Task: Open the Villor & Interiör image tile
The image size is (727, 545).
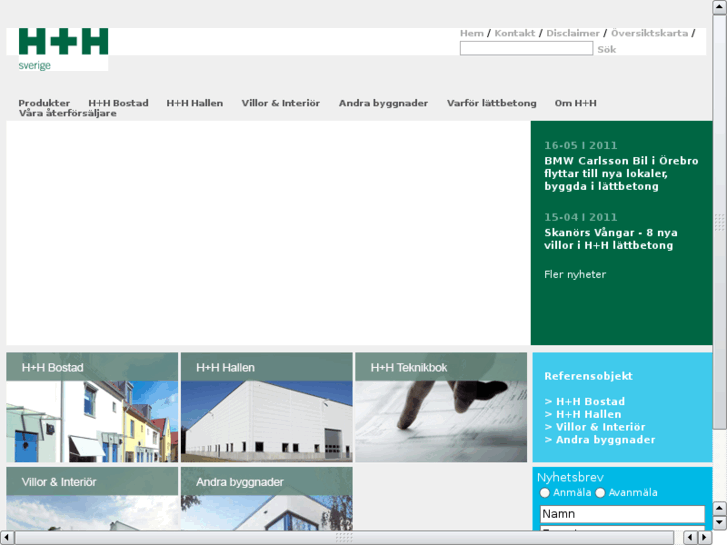Action: [x=92, y=499]
